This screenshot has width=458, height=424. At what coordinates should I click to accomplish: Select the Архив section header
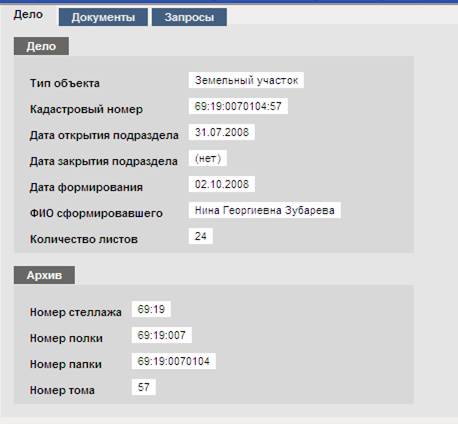pos(44,275)
